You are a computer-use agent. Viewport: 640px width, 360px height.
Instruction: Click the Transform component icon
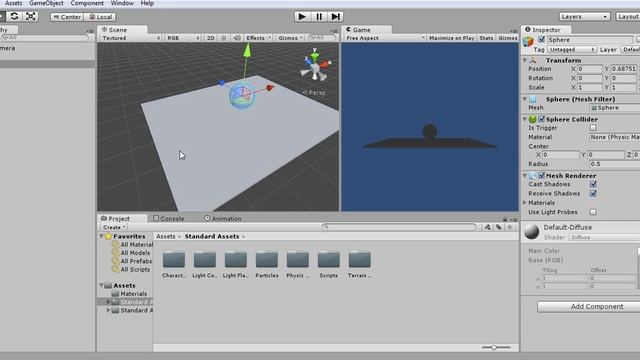coord(533,60)
